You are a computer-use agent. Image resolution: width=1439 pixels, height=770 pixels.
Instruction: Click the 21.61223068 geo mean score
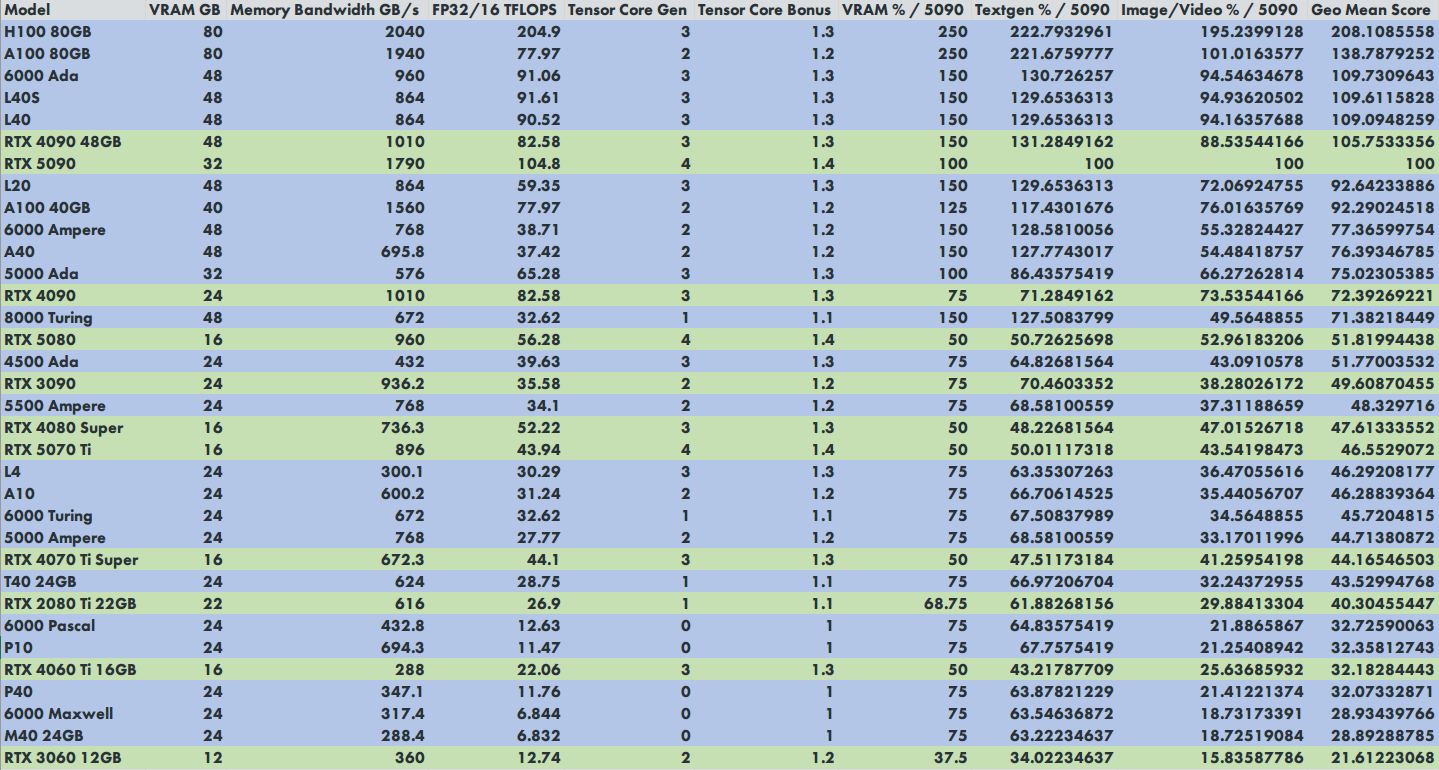pyautogui.click(x=1384, y=758)
